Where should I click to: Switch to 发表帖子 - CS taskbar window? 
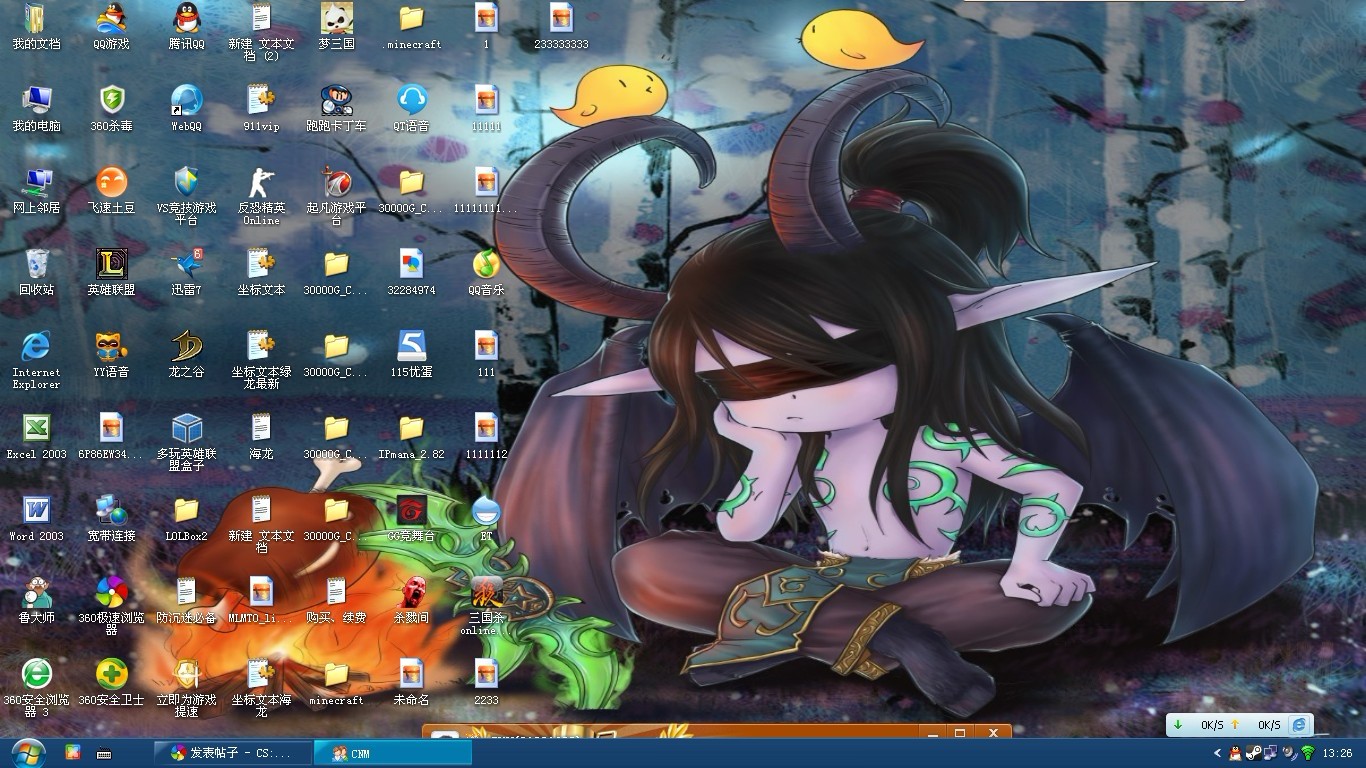click(x=232, y=753)
